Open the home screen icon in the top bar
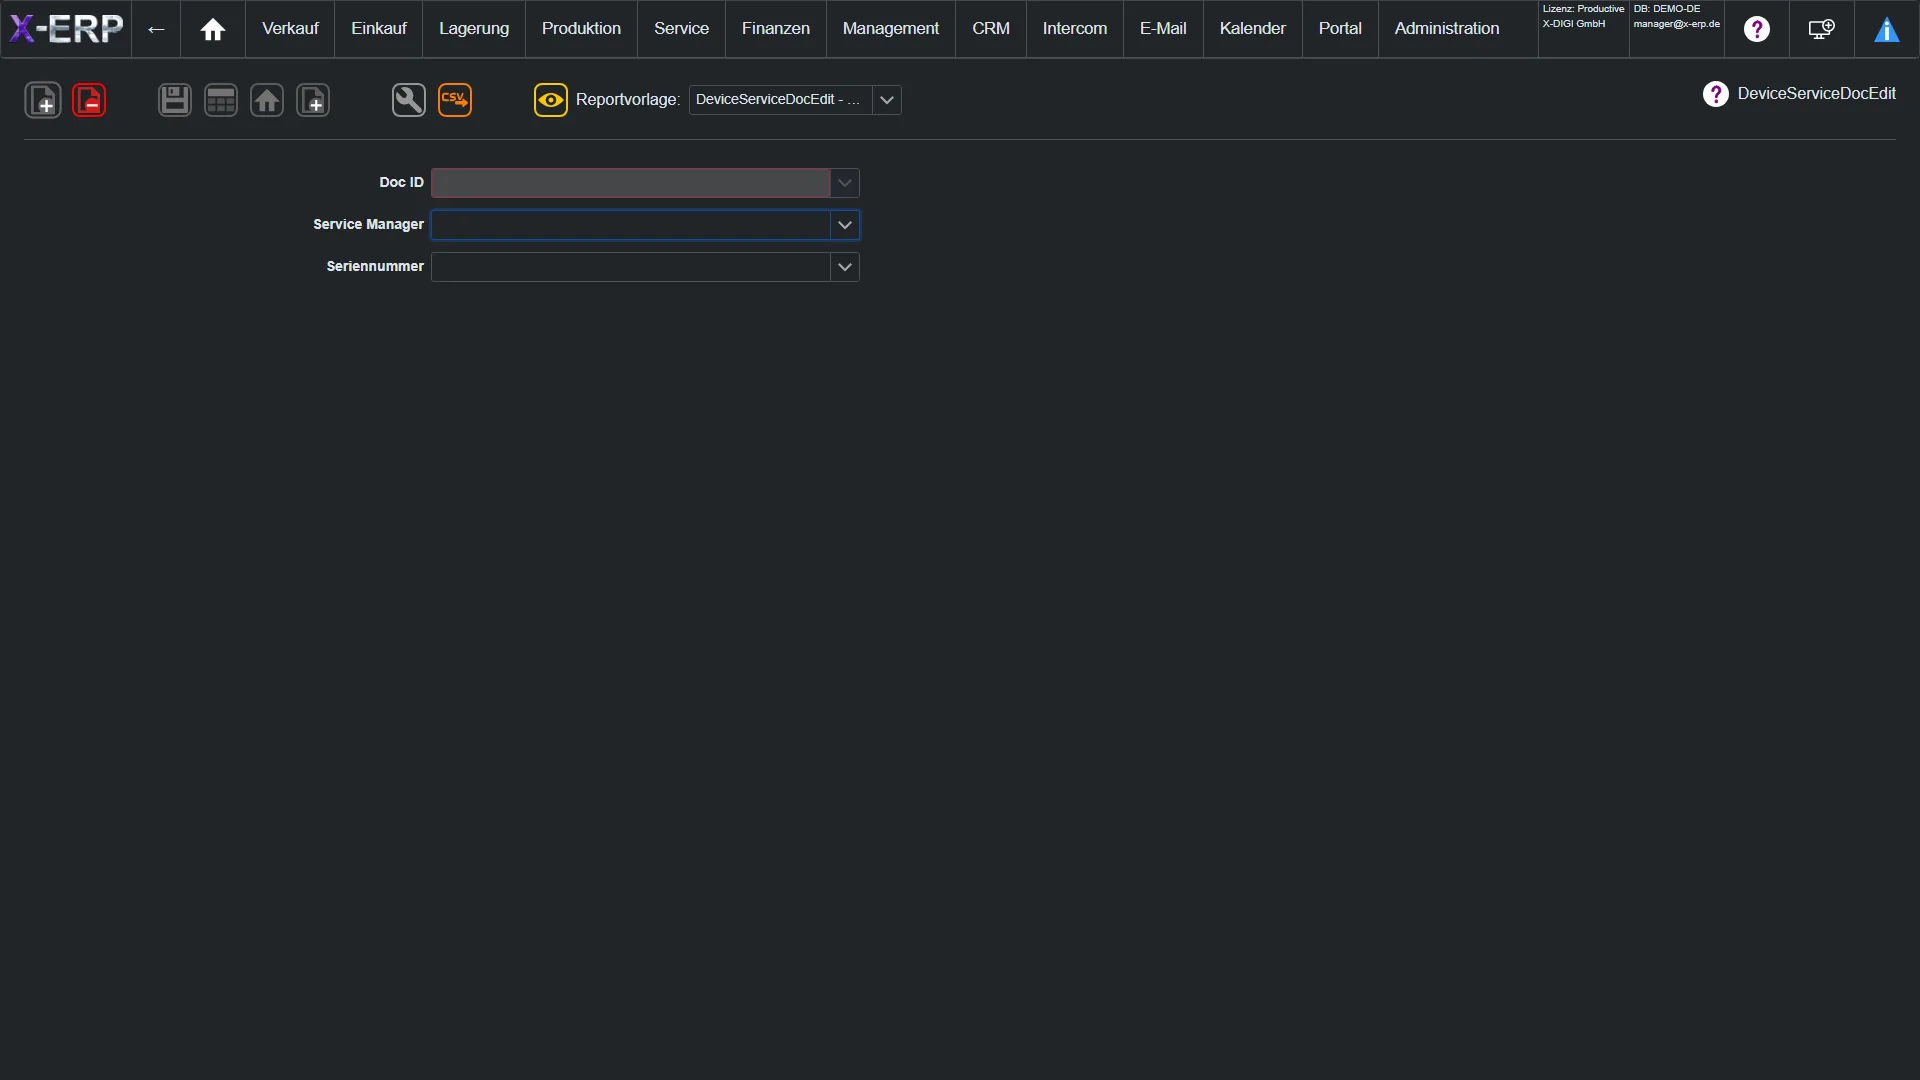 tap(213, 29)
